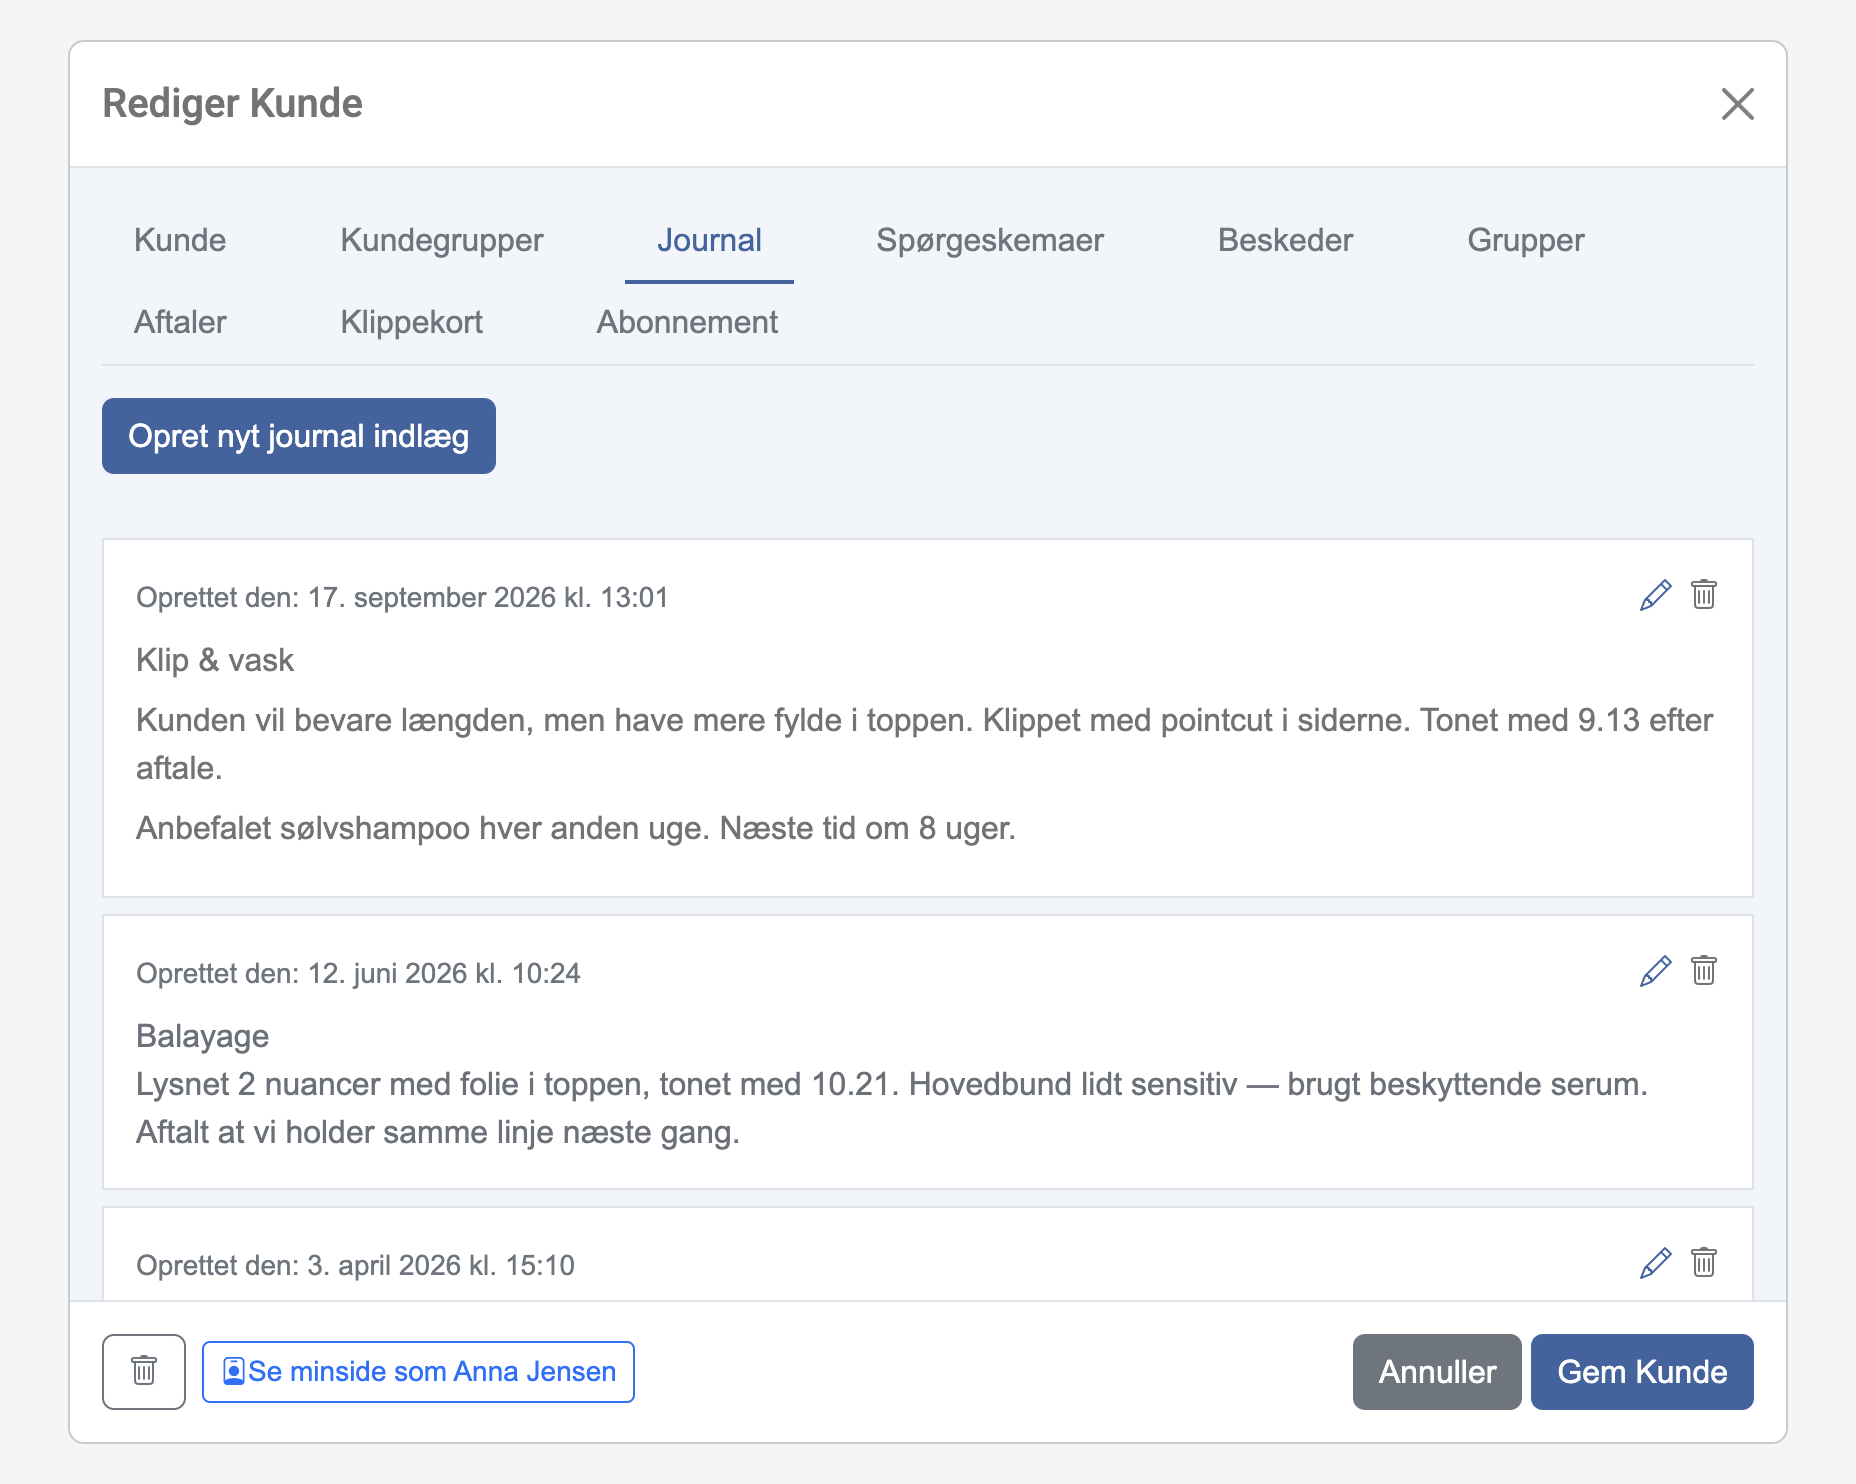Delete the 12. juni 2026 Balayage entry

[x=1704, y=970]
